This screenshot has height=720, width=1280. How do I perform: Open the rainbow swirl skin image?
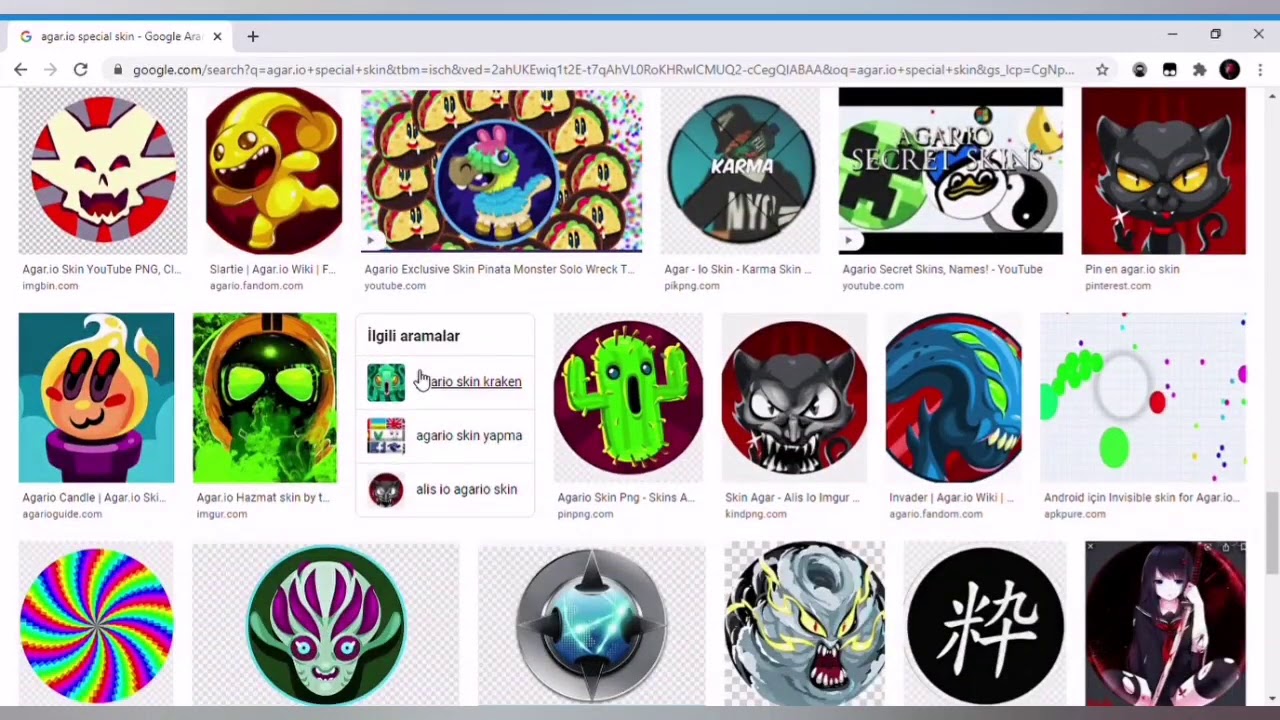click(96, 624)
